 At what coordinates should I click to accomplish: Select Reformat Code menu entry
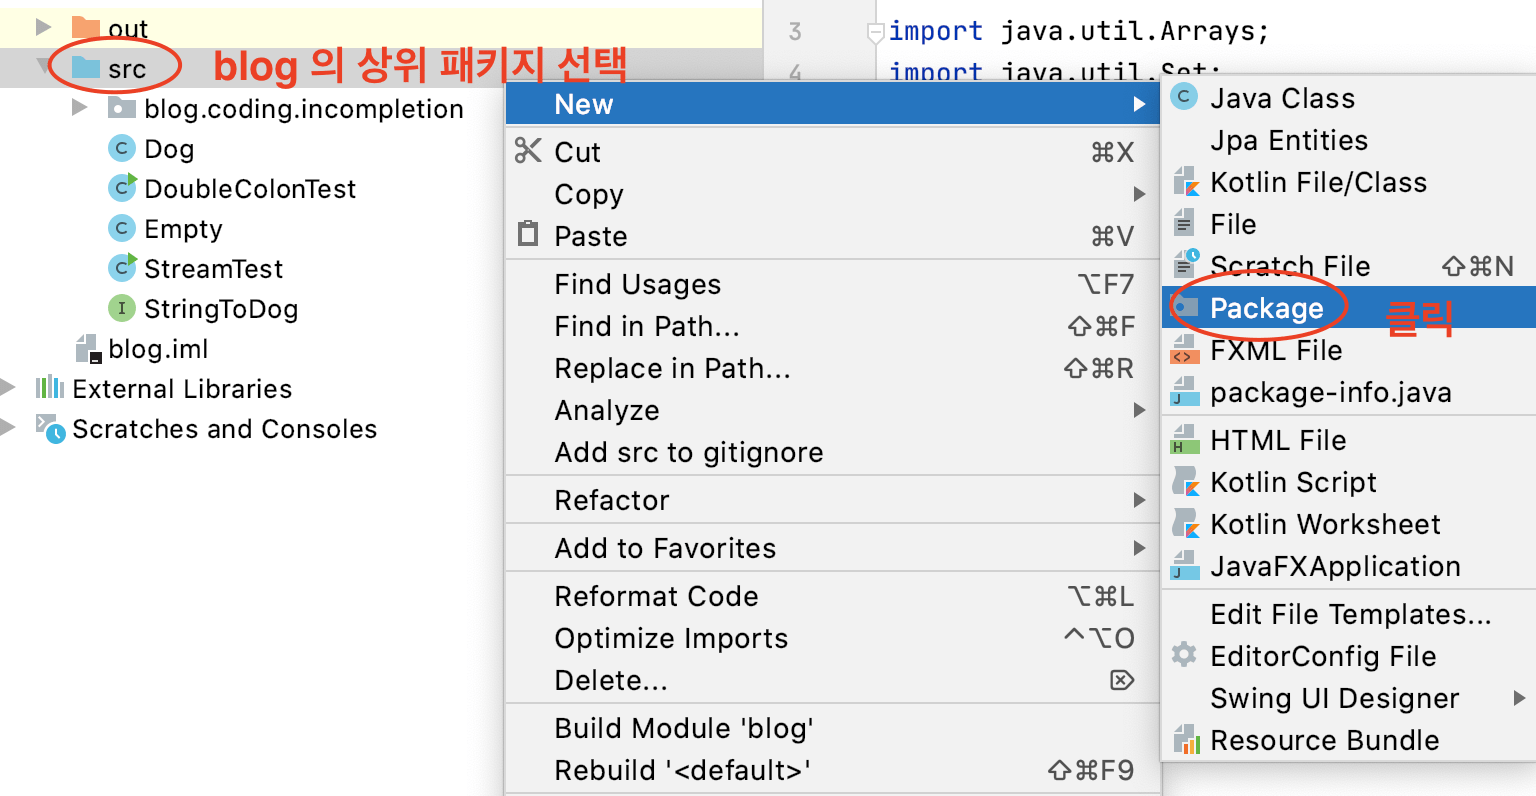pos(656,596)
